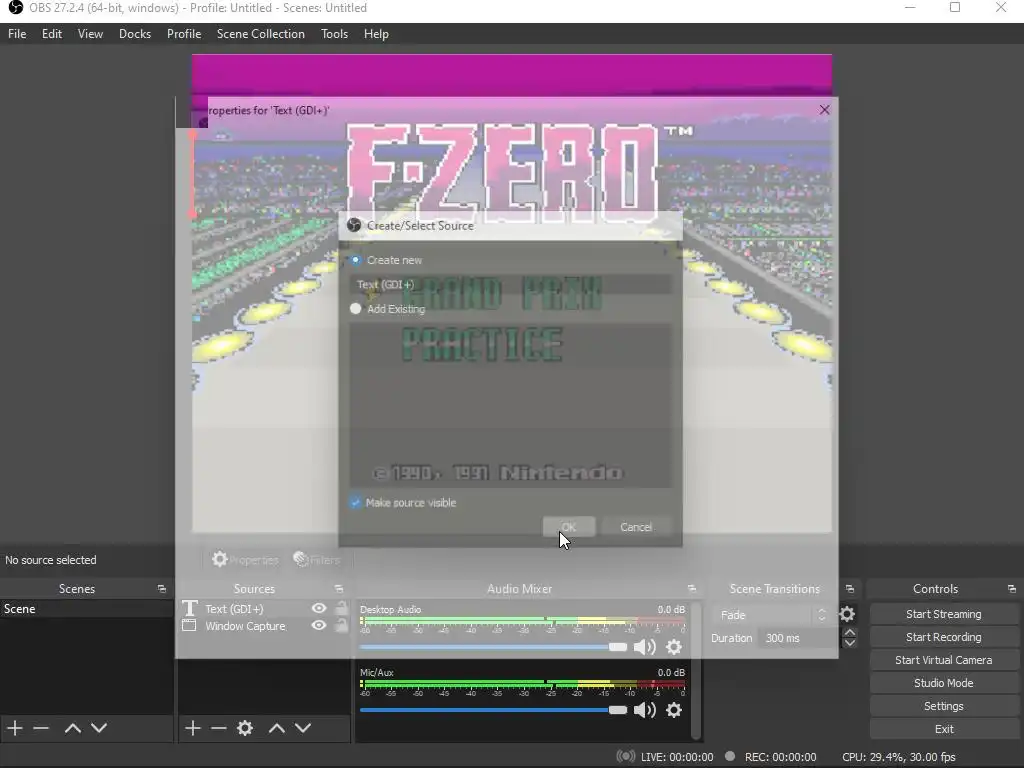Select Window Capture source row
Viewport: 1024px width, 768px height.
[263, 626]
